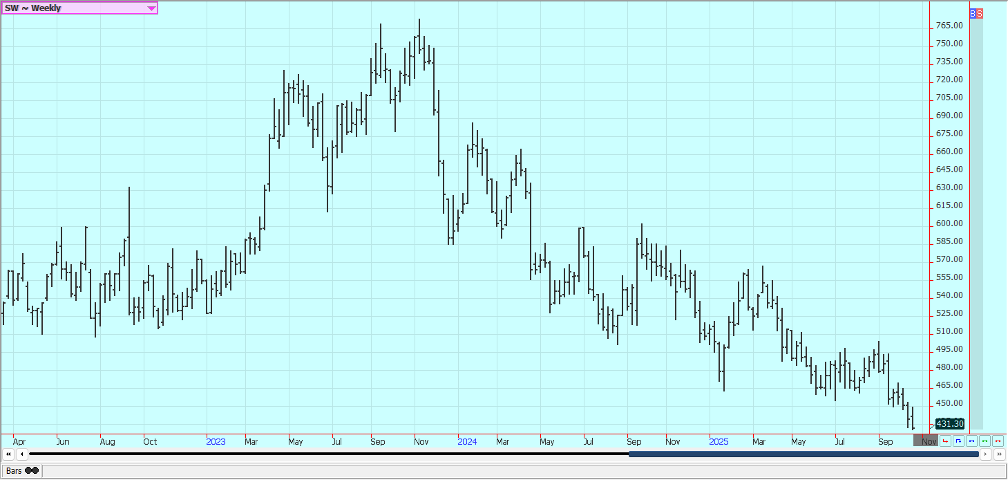
Task: Jump to chart start with double-left arrow
Action: coord(8,454)
